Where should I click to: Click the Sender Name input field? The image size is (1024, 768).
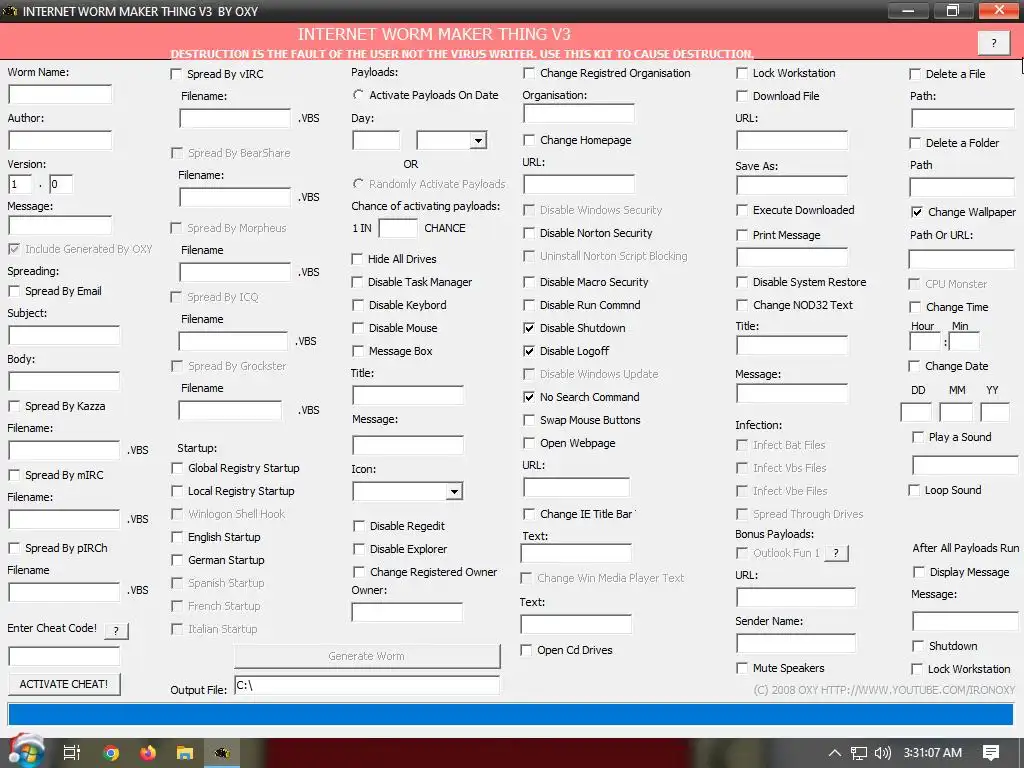[795, 643]
